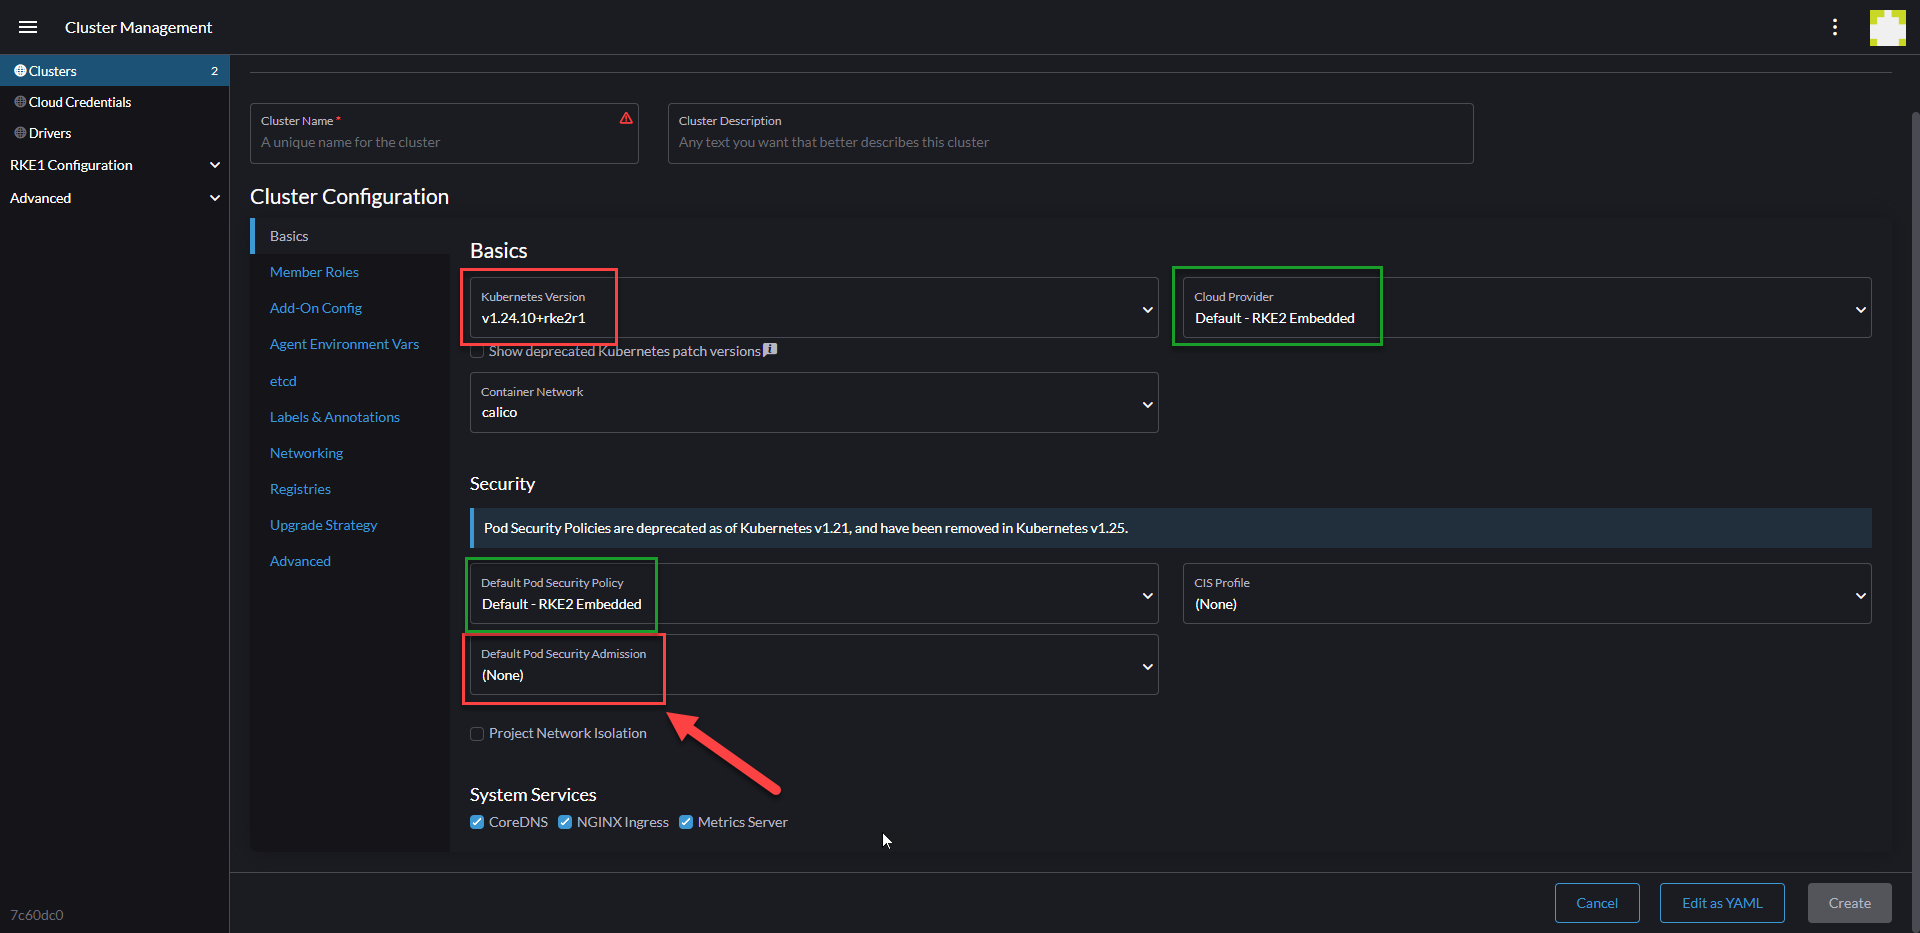Click the Cloud Credentials icon in sidebar
Screen dimensions: 1920x933
point(18,101)
